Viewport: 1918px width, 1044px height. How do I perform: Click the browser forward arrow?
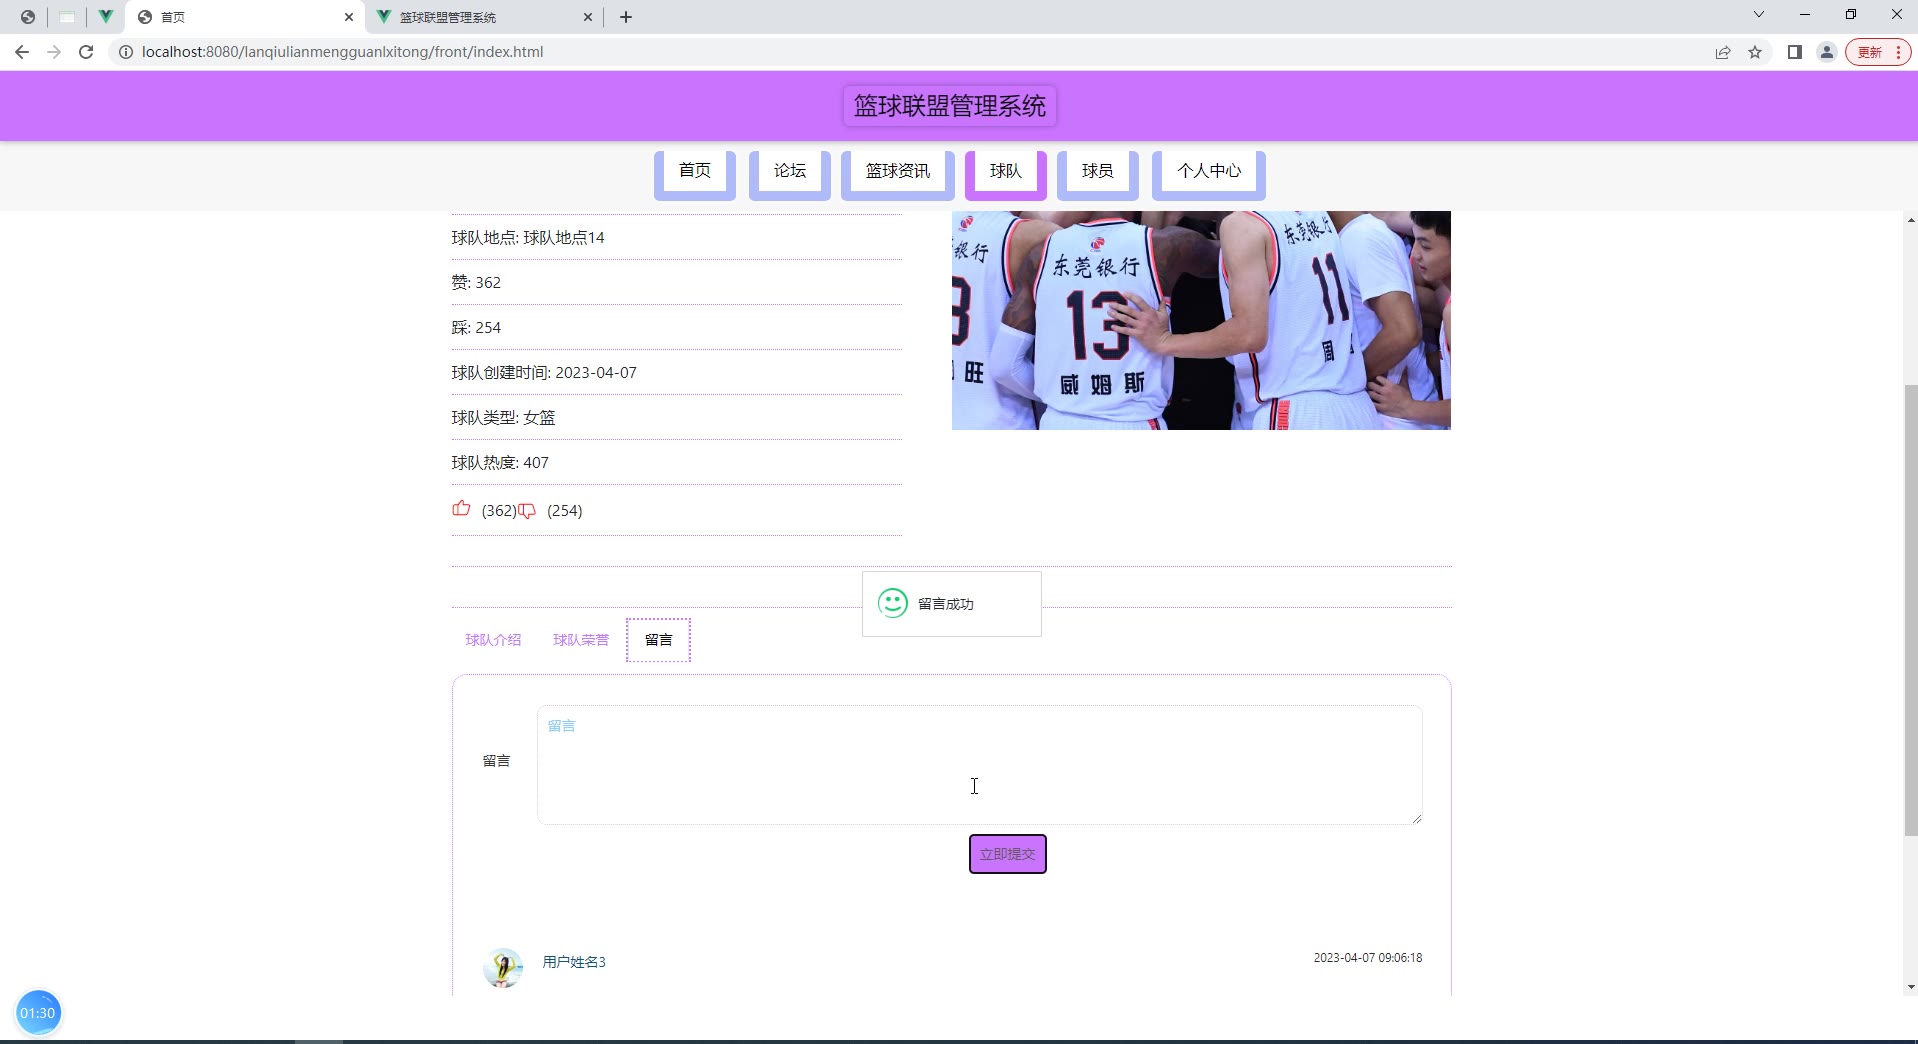point(54,52)
